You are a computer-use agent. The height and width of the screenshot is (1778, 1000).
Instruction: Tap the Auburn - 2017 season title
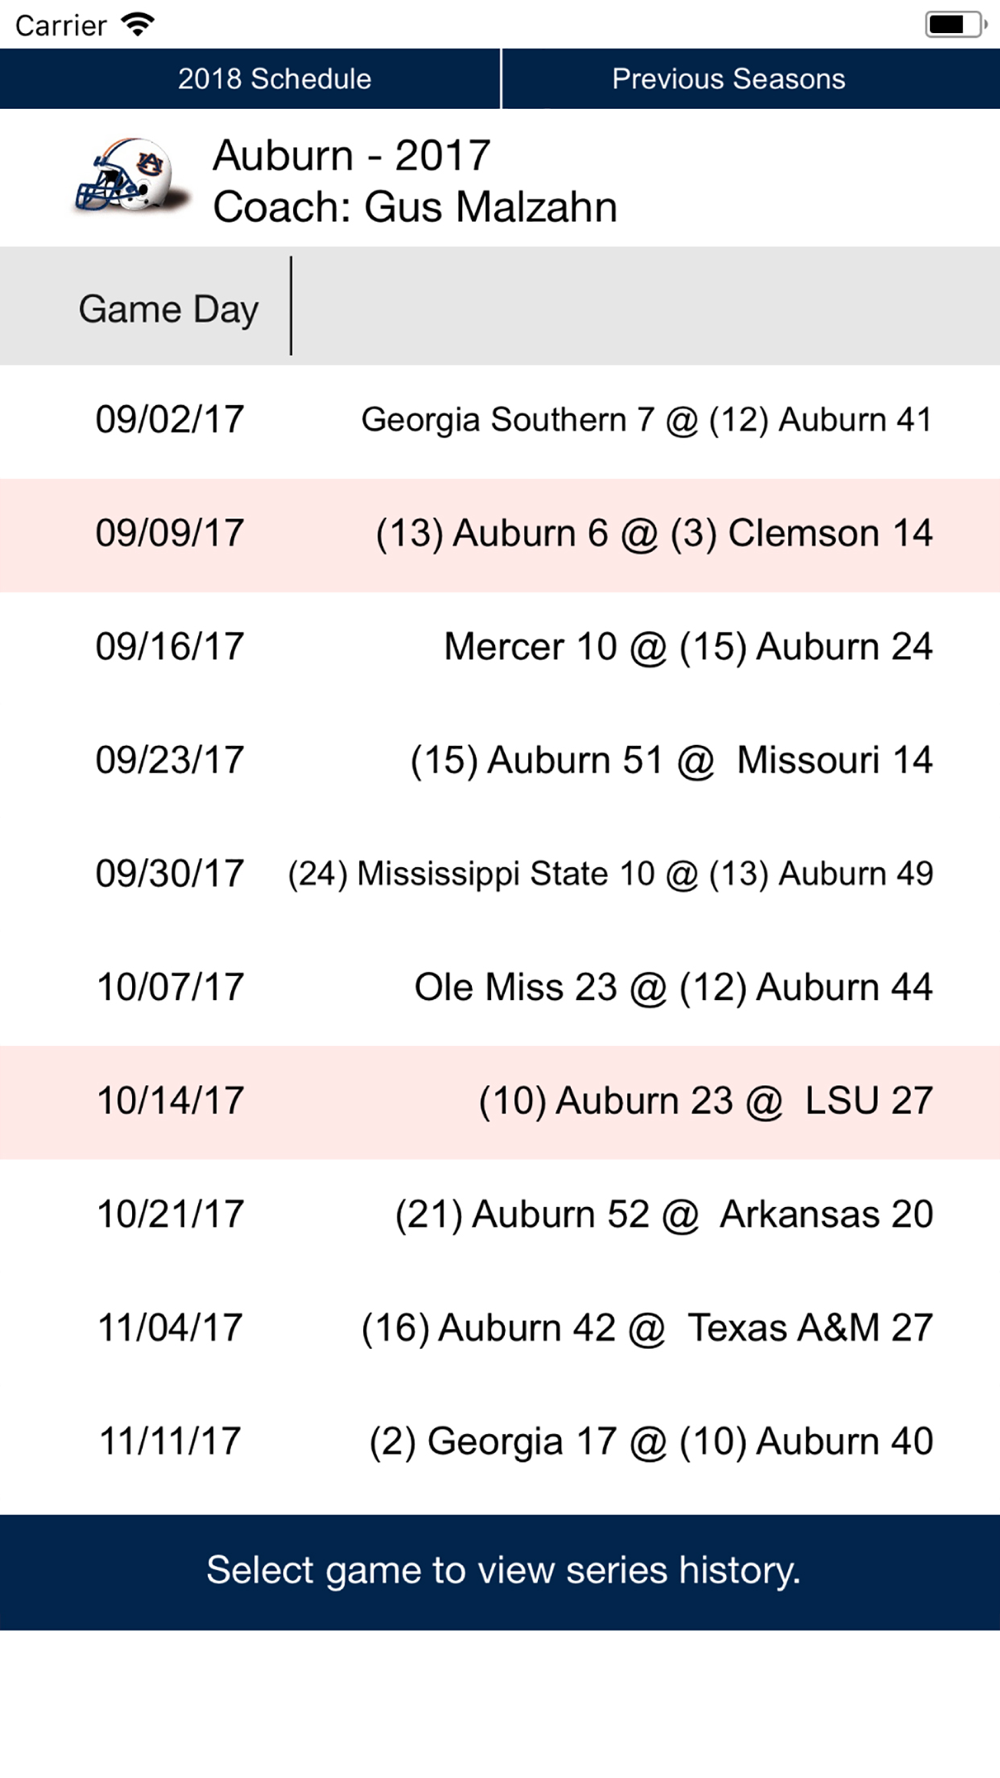click(x=352, y=155)
